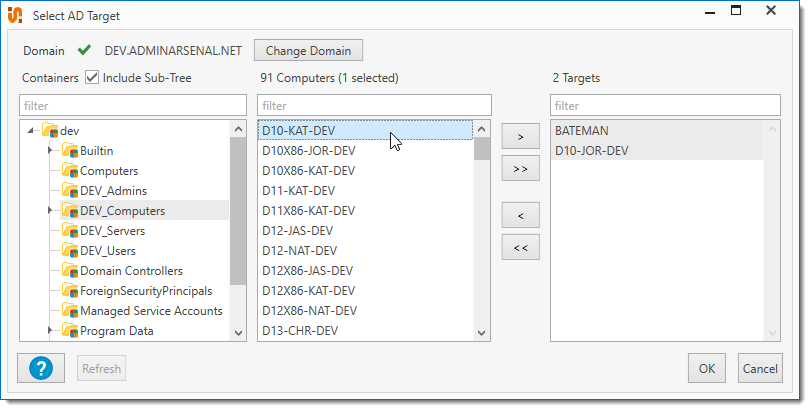The width and height of the screenshot is (810, 410).
Task: Click the ForeignSecurityPrincipals folder icon
Action: (x=69, y=290)
